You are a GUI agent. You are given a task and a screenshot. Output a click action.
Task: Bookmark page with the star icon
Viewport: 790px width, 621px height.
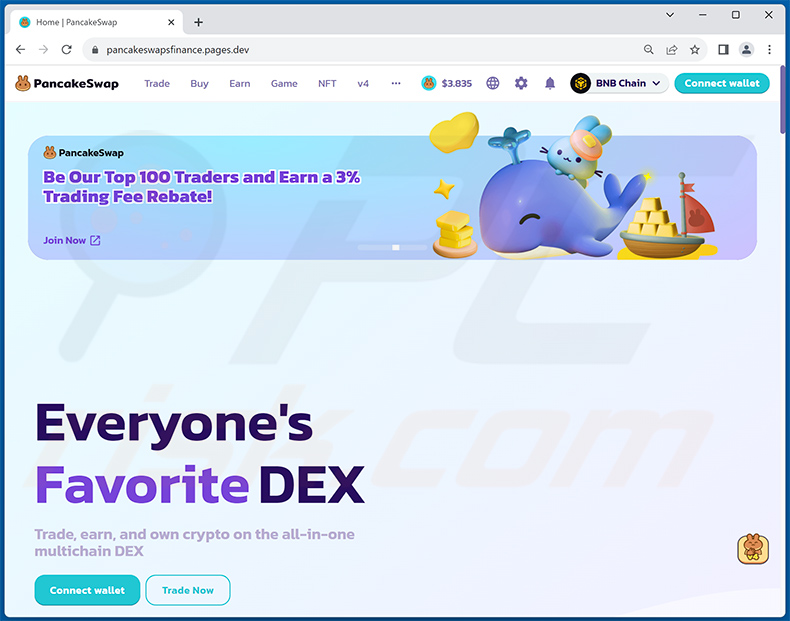(695, 49)
